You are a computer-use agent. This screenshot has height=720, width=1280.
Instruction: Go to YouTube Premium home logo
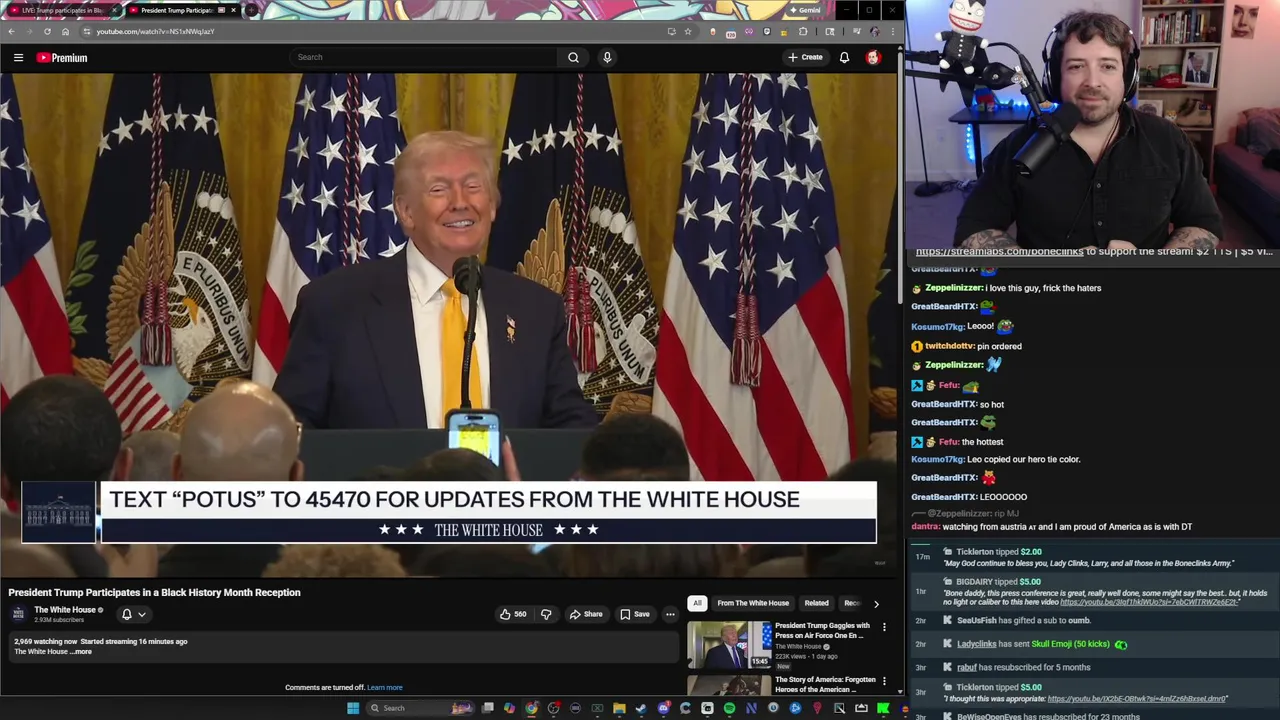[62, 57]
